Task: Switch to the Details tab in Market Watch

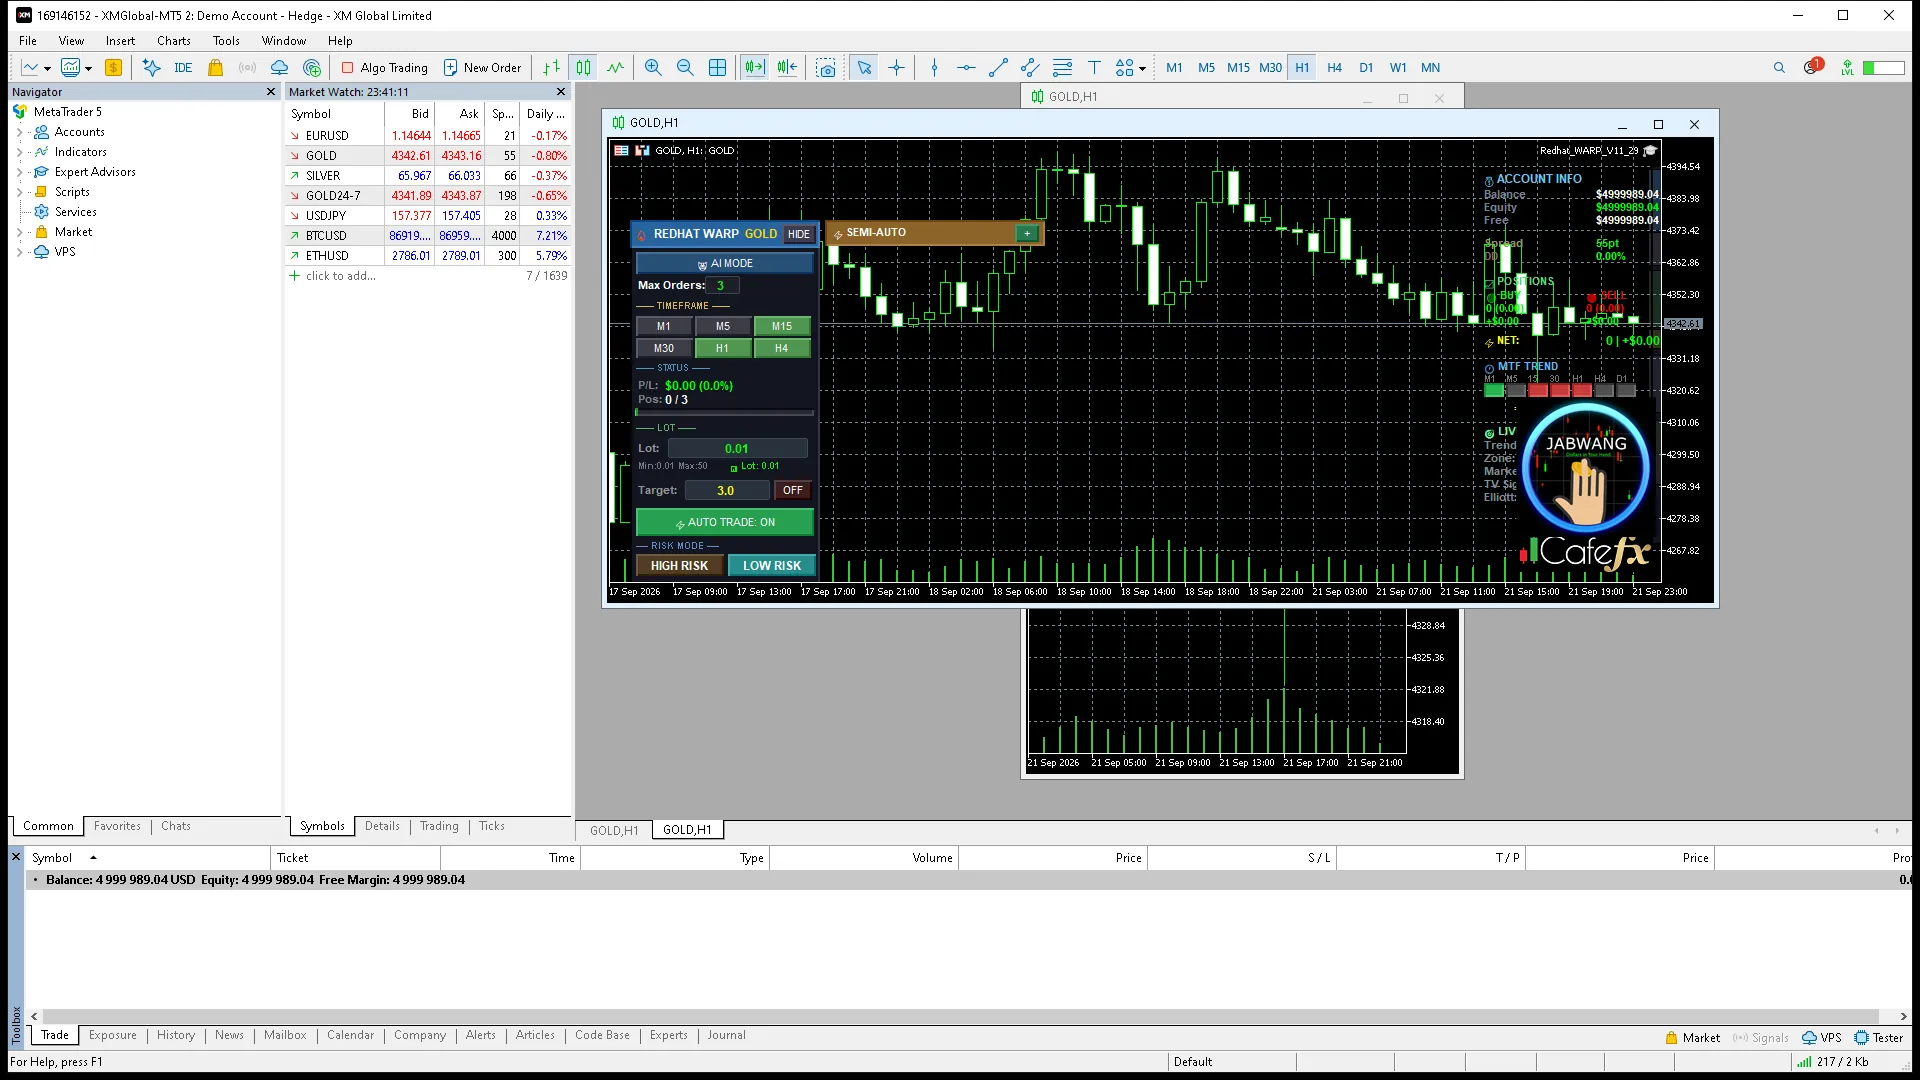Action: point(382,826)
